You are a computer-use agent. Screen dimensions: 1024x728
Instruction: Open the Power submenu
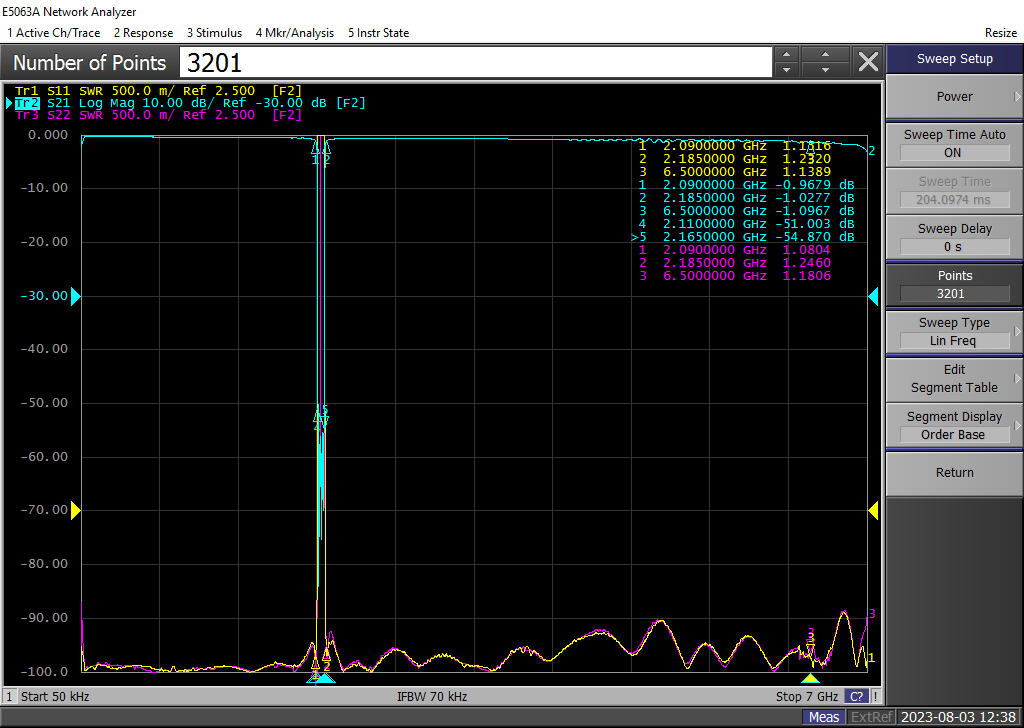pyautogui.click(x=954, y=97)
